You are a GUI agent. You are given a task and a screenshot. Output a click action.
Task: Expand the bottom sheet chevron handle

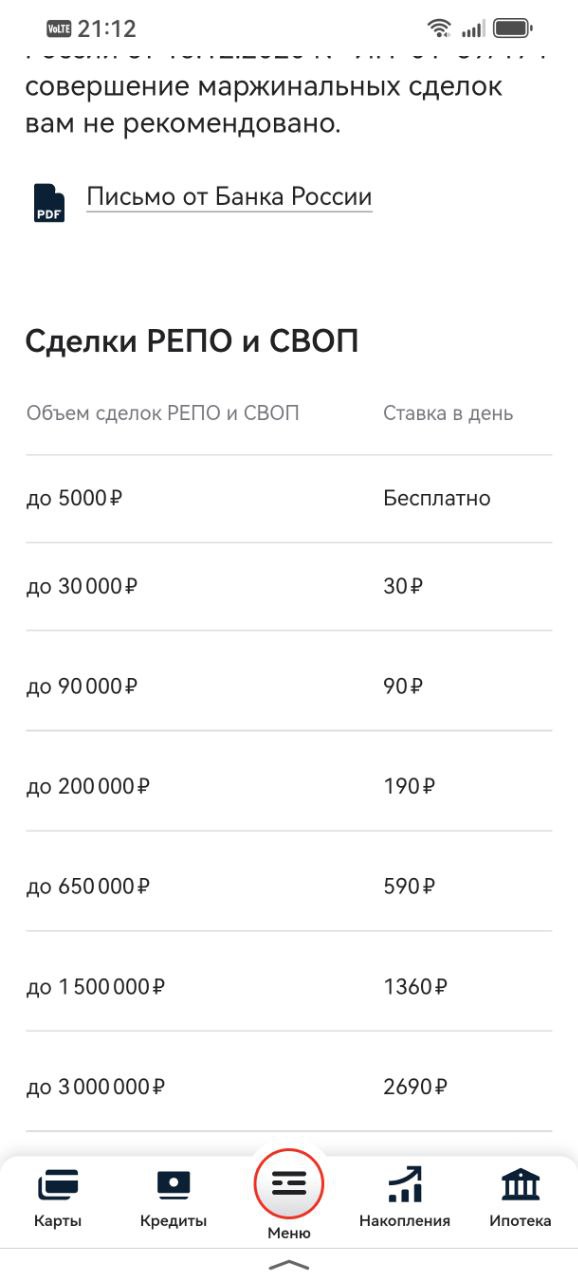pos(289,1266)
